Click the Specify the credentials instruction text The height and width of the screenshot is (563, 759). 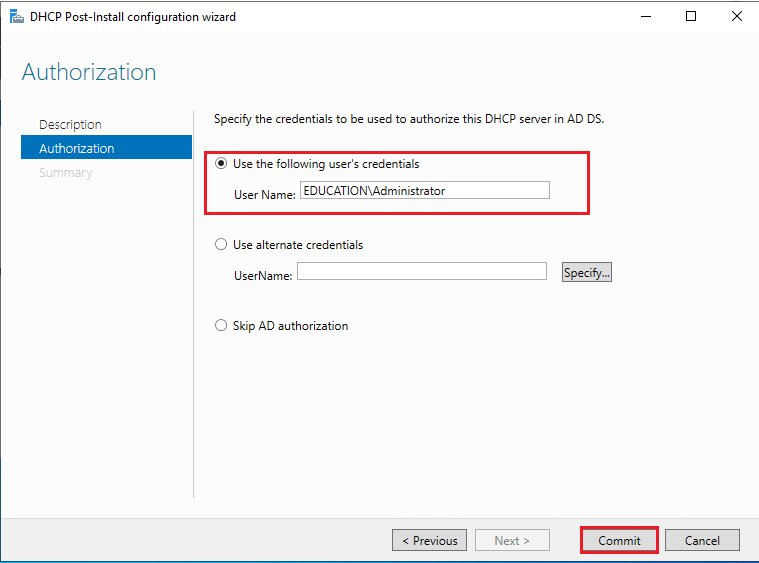click(x=409, y=119)
